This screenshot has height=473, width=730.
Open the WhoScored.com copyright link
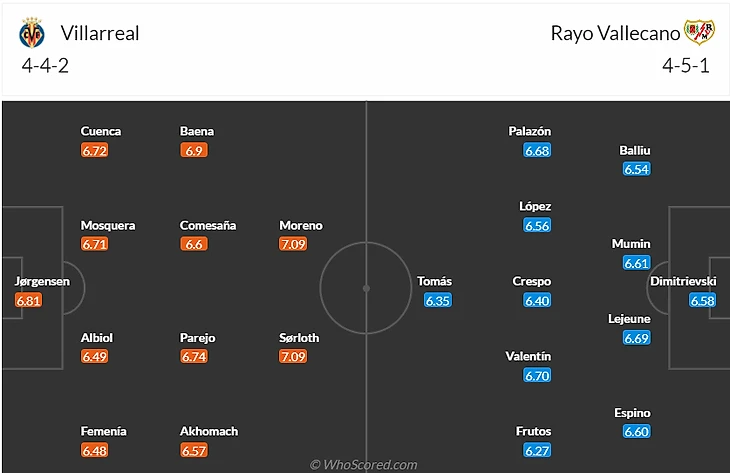click(364, 465)
